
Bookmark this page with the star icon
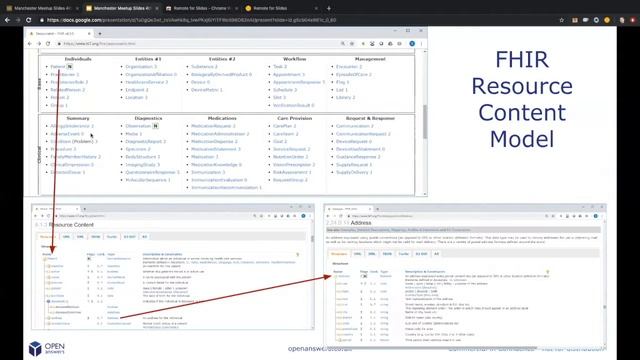click(562, 20)
